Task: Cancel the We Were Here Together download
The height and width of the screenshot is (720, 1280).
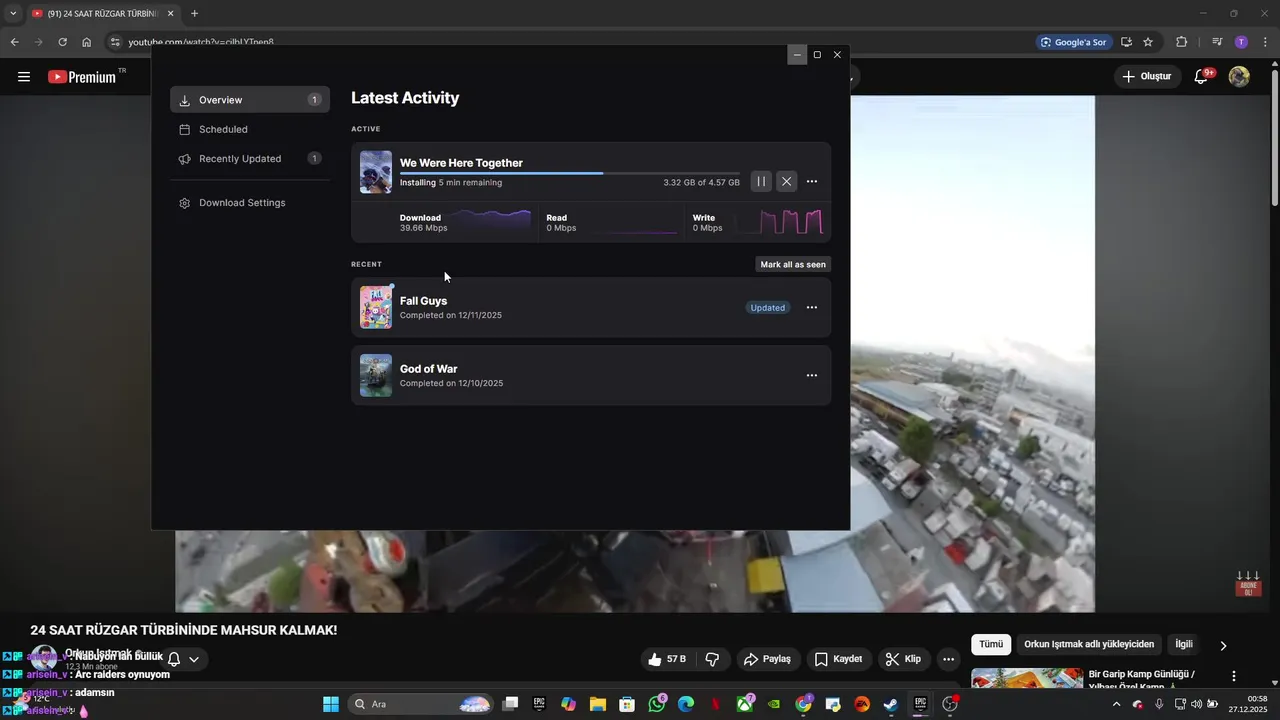Action: coord(787,181)
